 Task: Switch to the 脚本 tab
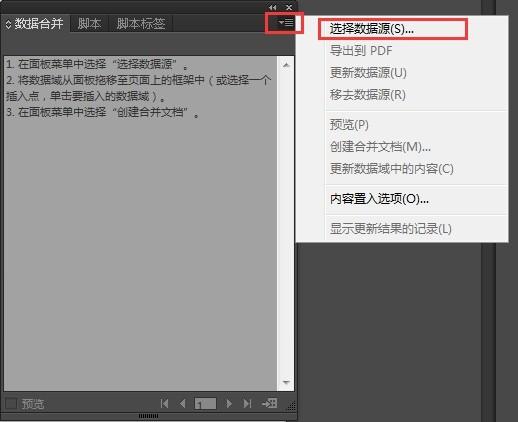[x=89, y=24]
